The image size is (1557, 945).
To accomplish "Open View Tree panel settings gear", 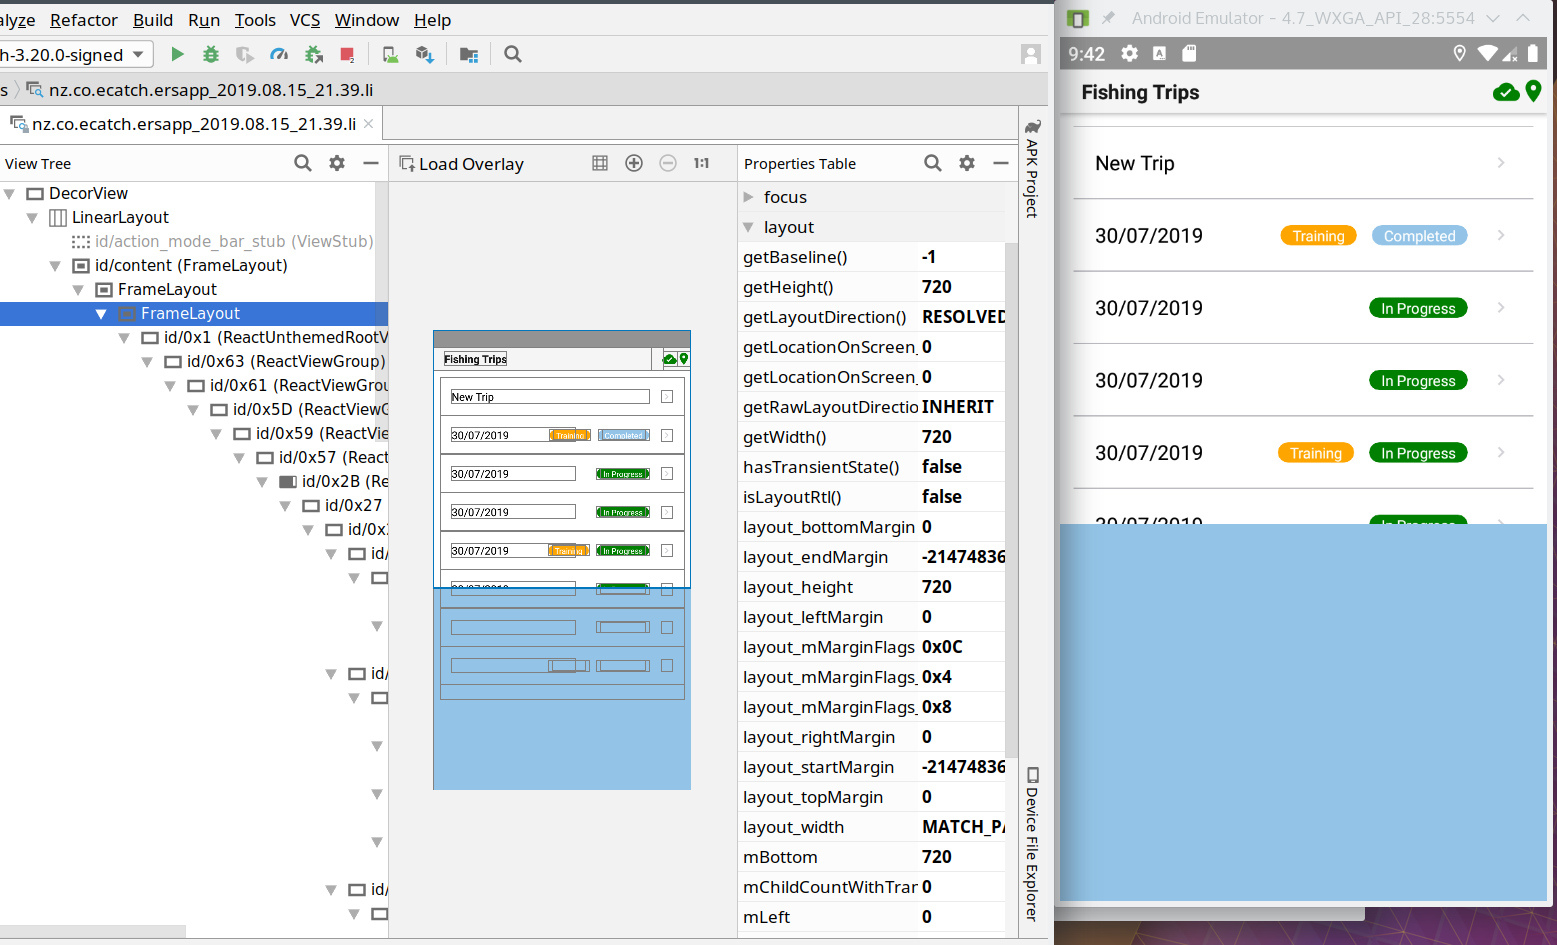I will point(337,163).
